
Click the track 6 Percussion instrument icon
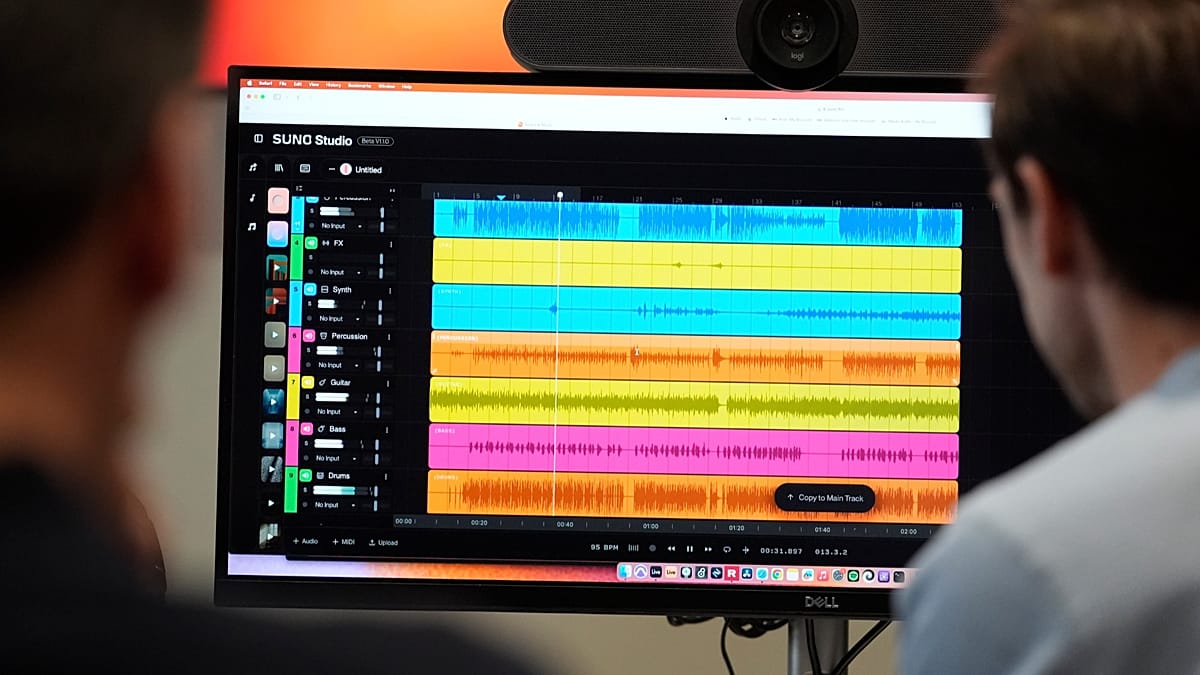coord(323,336)
